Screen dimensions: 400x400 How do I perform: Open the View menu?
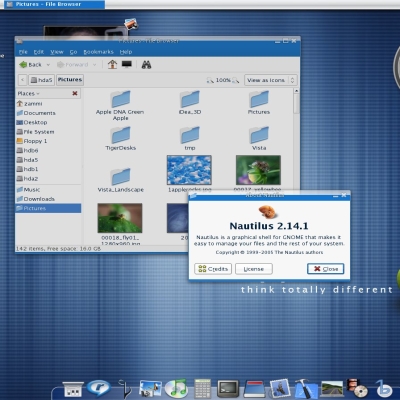click(x=57, y=52)
